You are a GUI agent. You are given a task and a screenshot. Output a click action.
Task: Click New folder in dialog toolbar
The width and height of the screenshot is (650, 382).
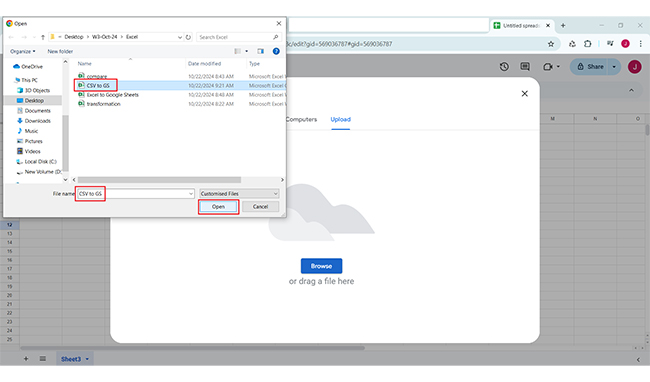[x=60, y=51]
